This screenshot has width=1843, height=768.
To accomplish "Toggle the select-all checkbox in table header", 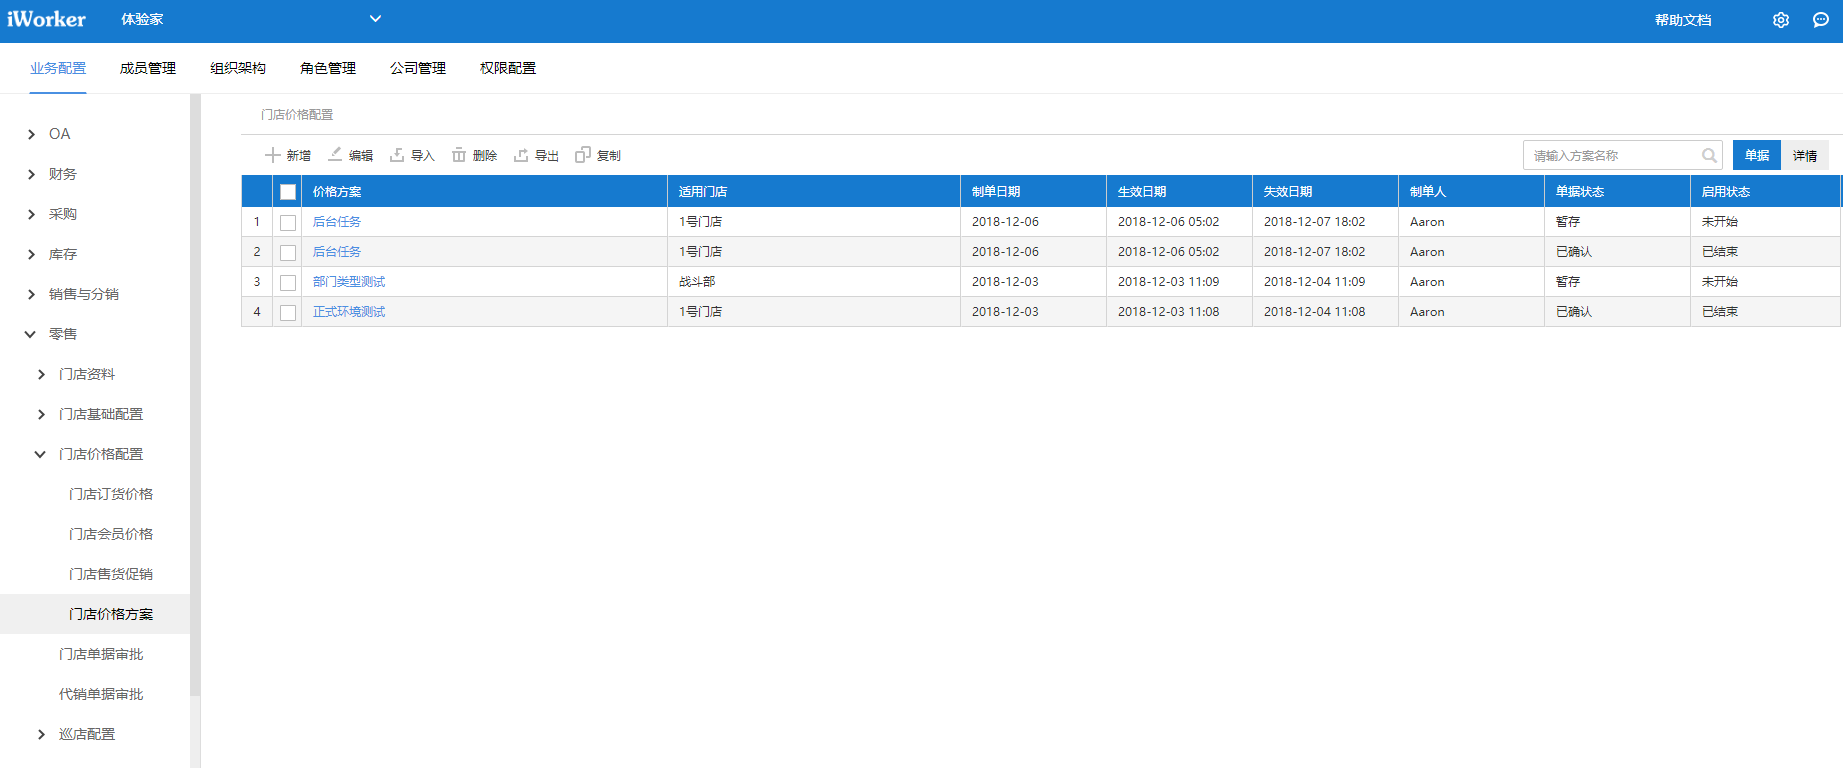I will point(288,192).
